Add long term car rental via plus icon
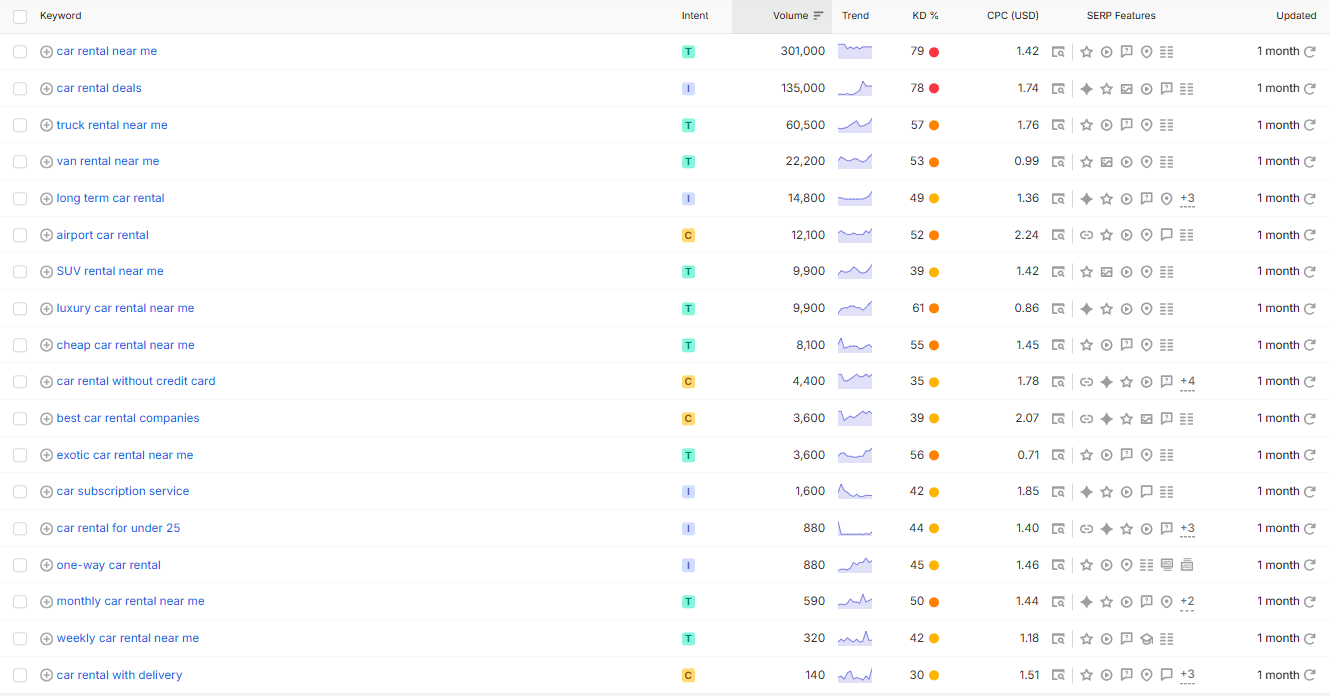 (46, 199)
